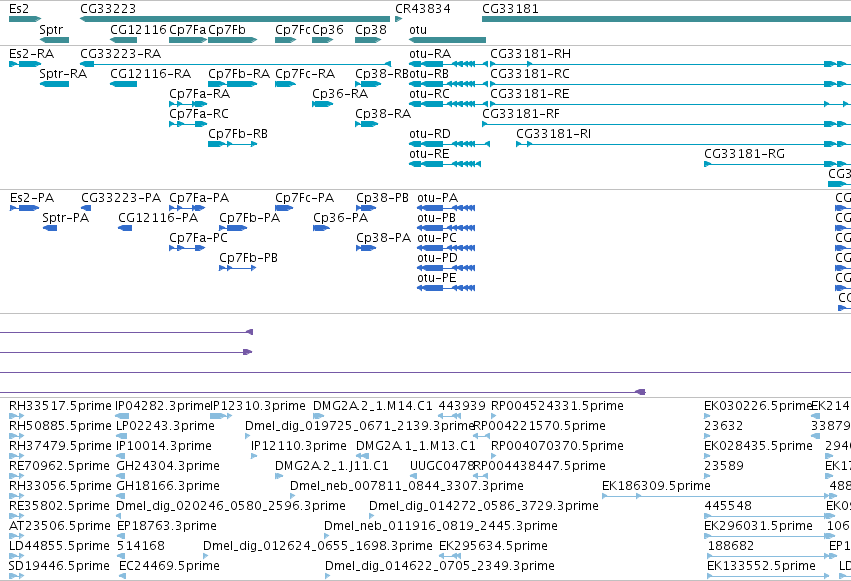Select EST EK186309.5prime
This screenshot has height=581, width=851.
(656, 486)
